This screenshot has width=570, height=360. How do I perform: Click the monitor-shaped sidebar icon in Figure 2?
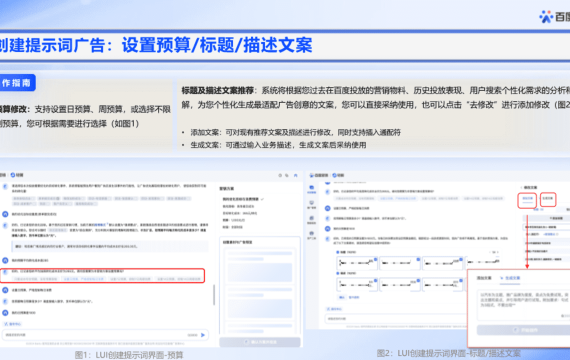point(312,204)
